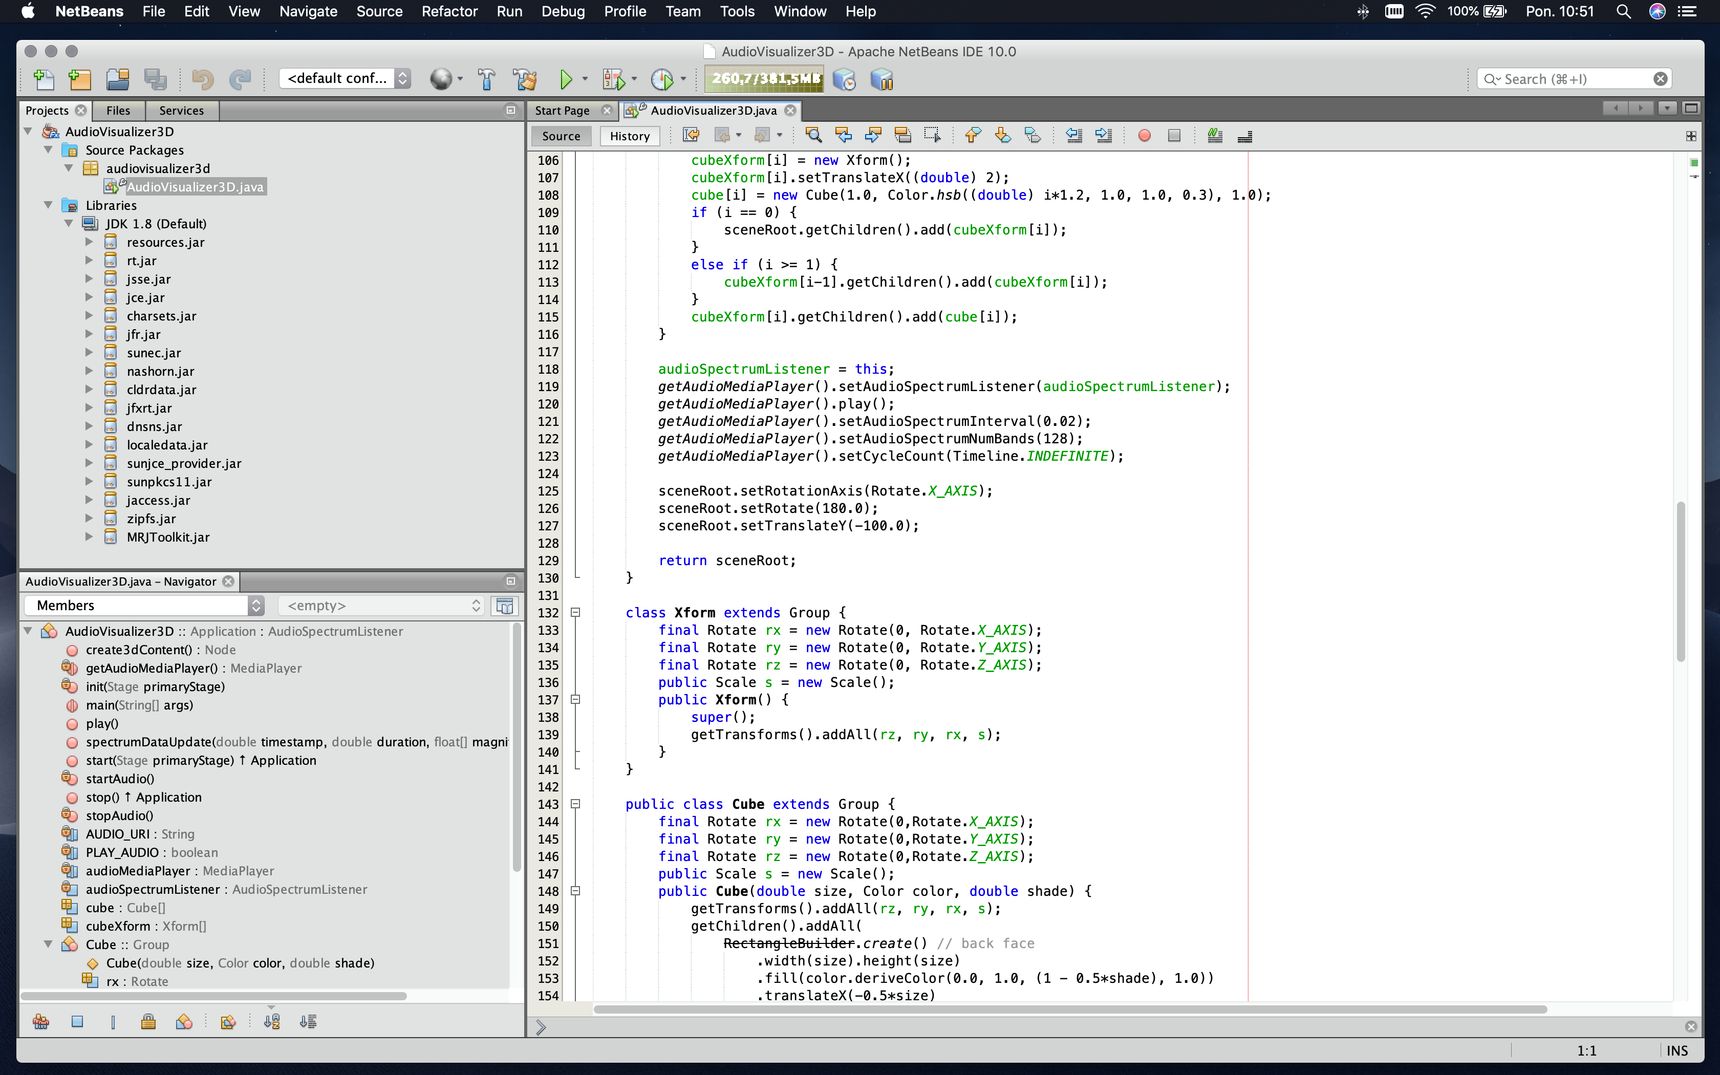Screen dimensions: 1720x1075
Task: Click the Source view button
Action: point(561,136)
